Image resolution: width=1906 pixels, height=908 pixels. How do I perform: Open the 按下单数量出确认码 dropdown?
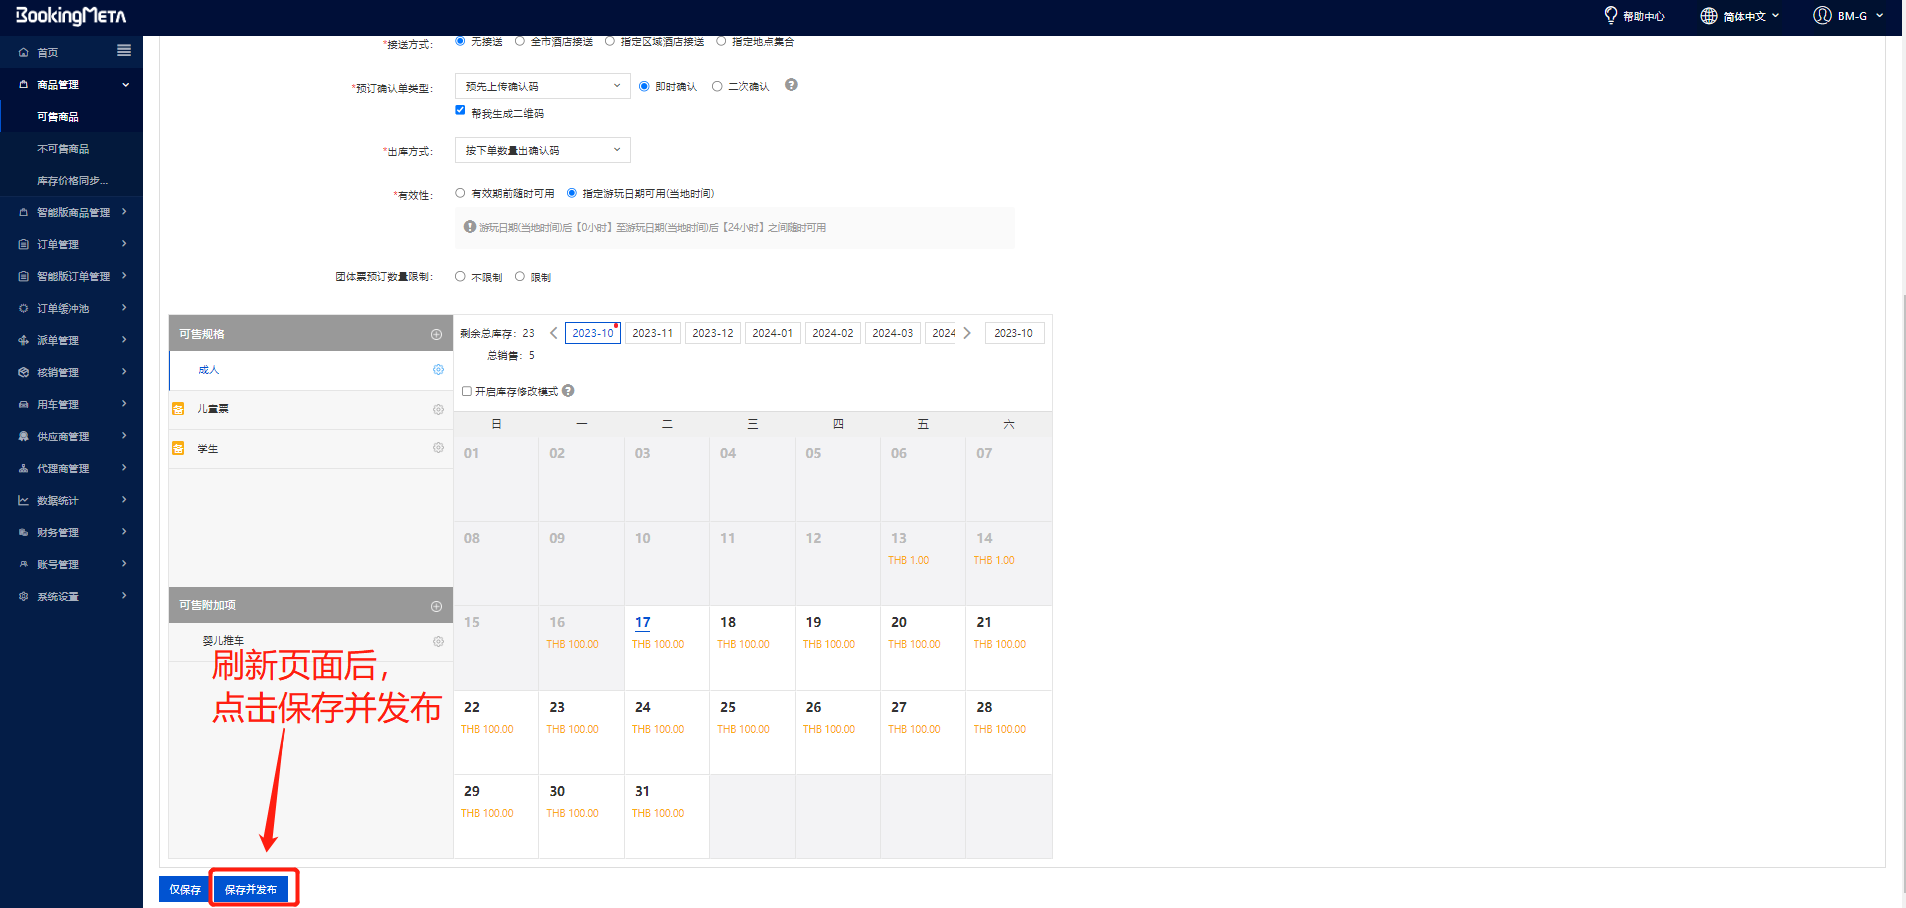542,150
